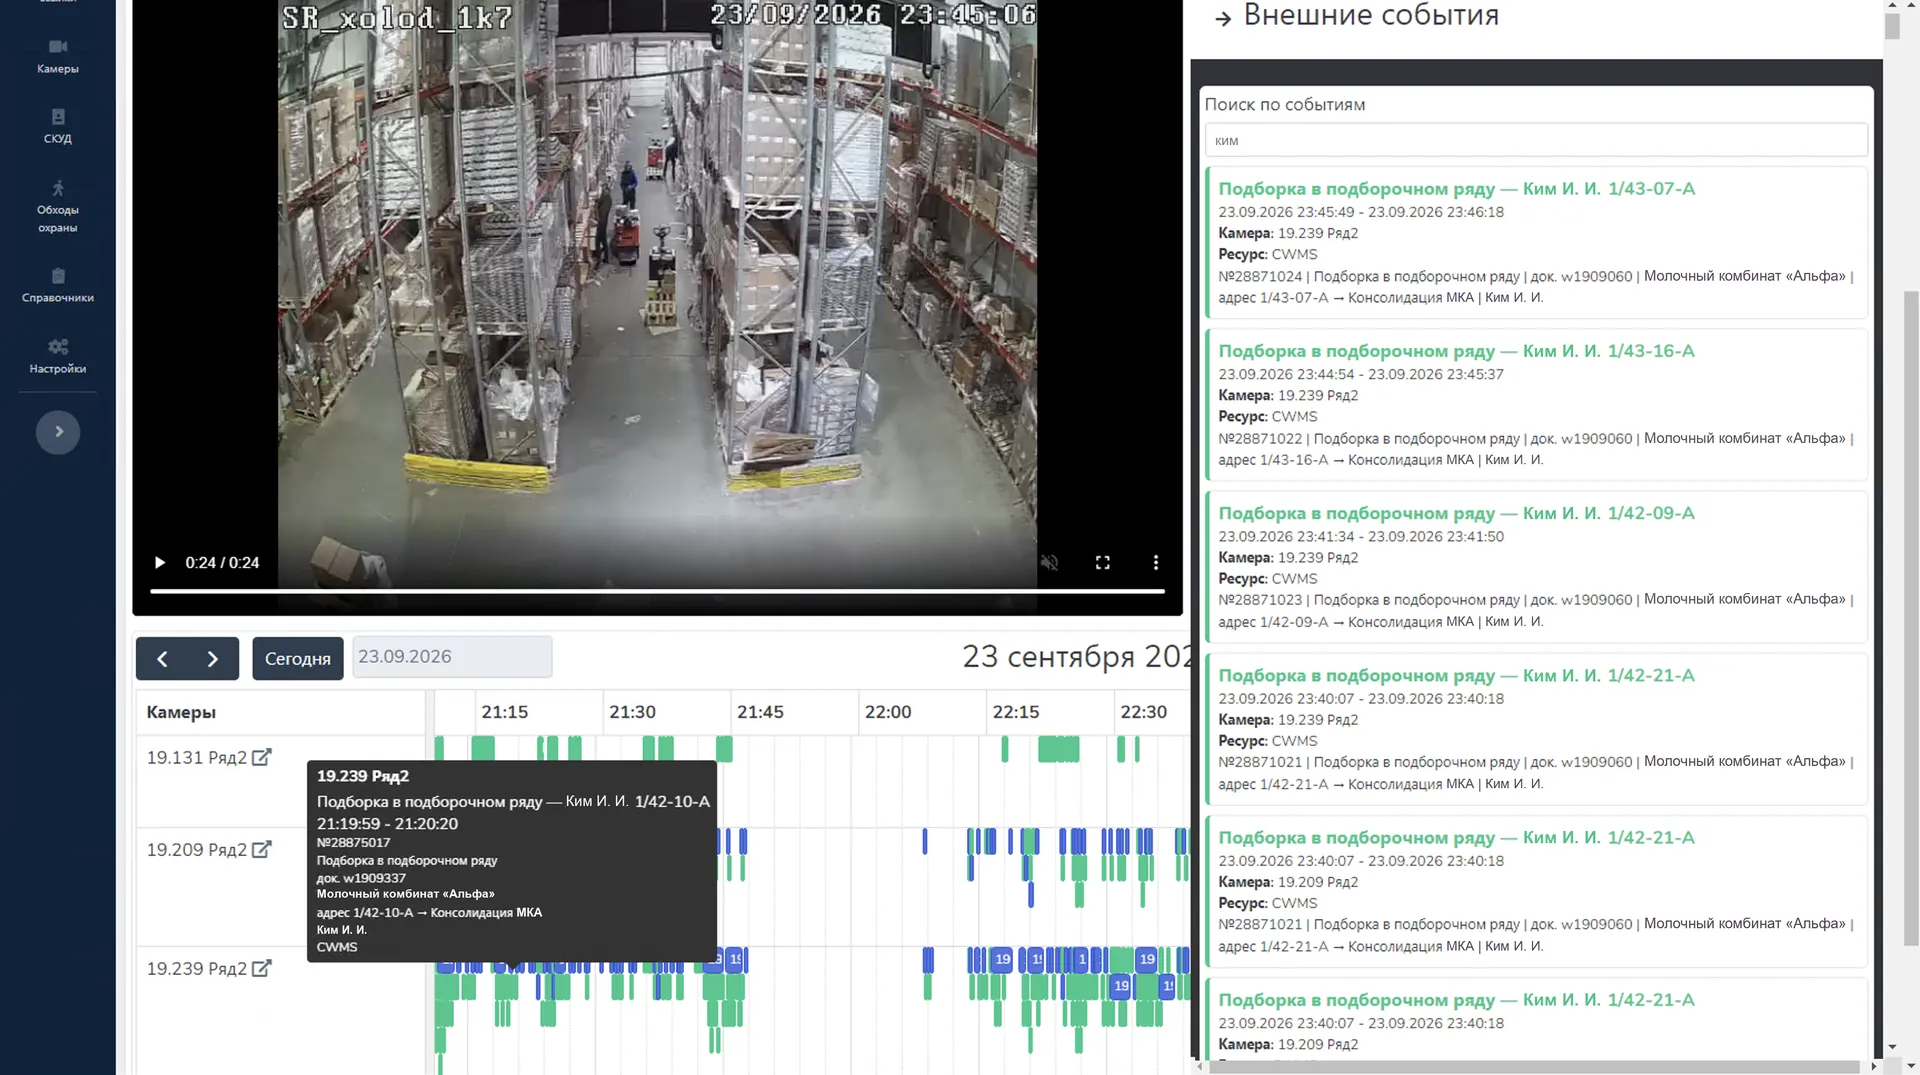
Task: Click the event search field containing 'ким'
Action: (x=1536, y=140)
